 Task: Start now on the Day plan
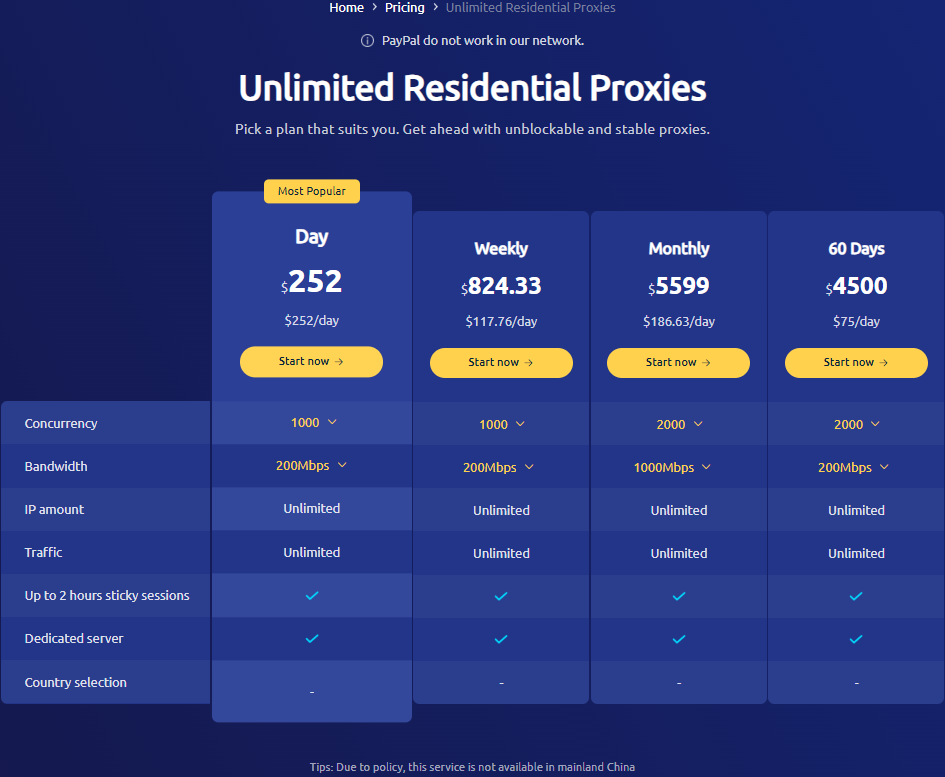[x=312, y=362]
